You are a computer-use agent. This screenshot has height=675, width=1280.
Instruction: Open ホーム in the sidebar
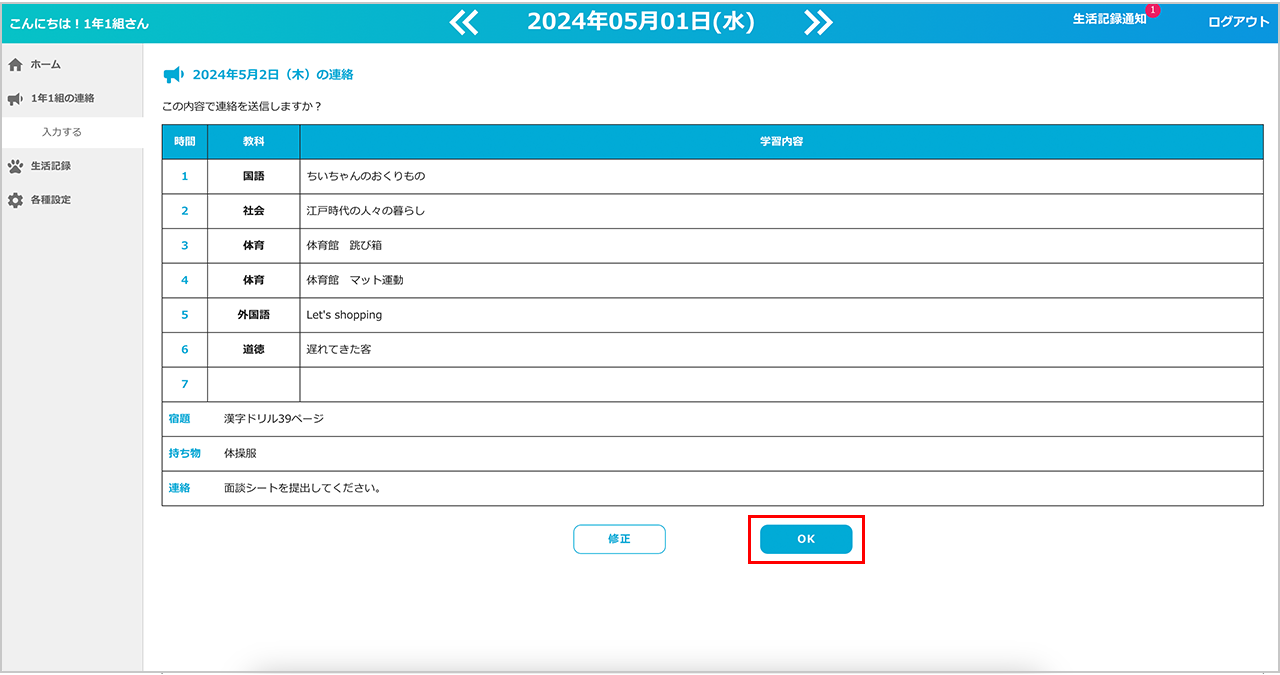click(x=45, y=65)
